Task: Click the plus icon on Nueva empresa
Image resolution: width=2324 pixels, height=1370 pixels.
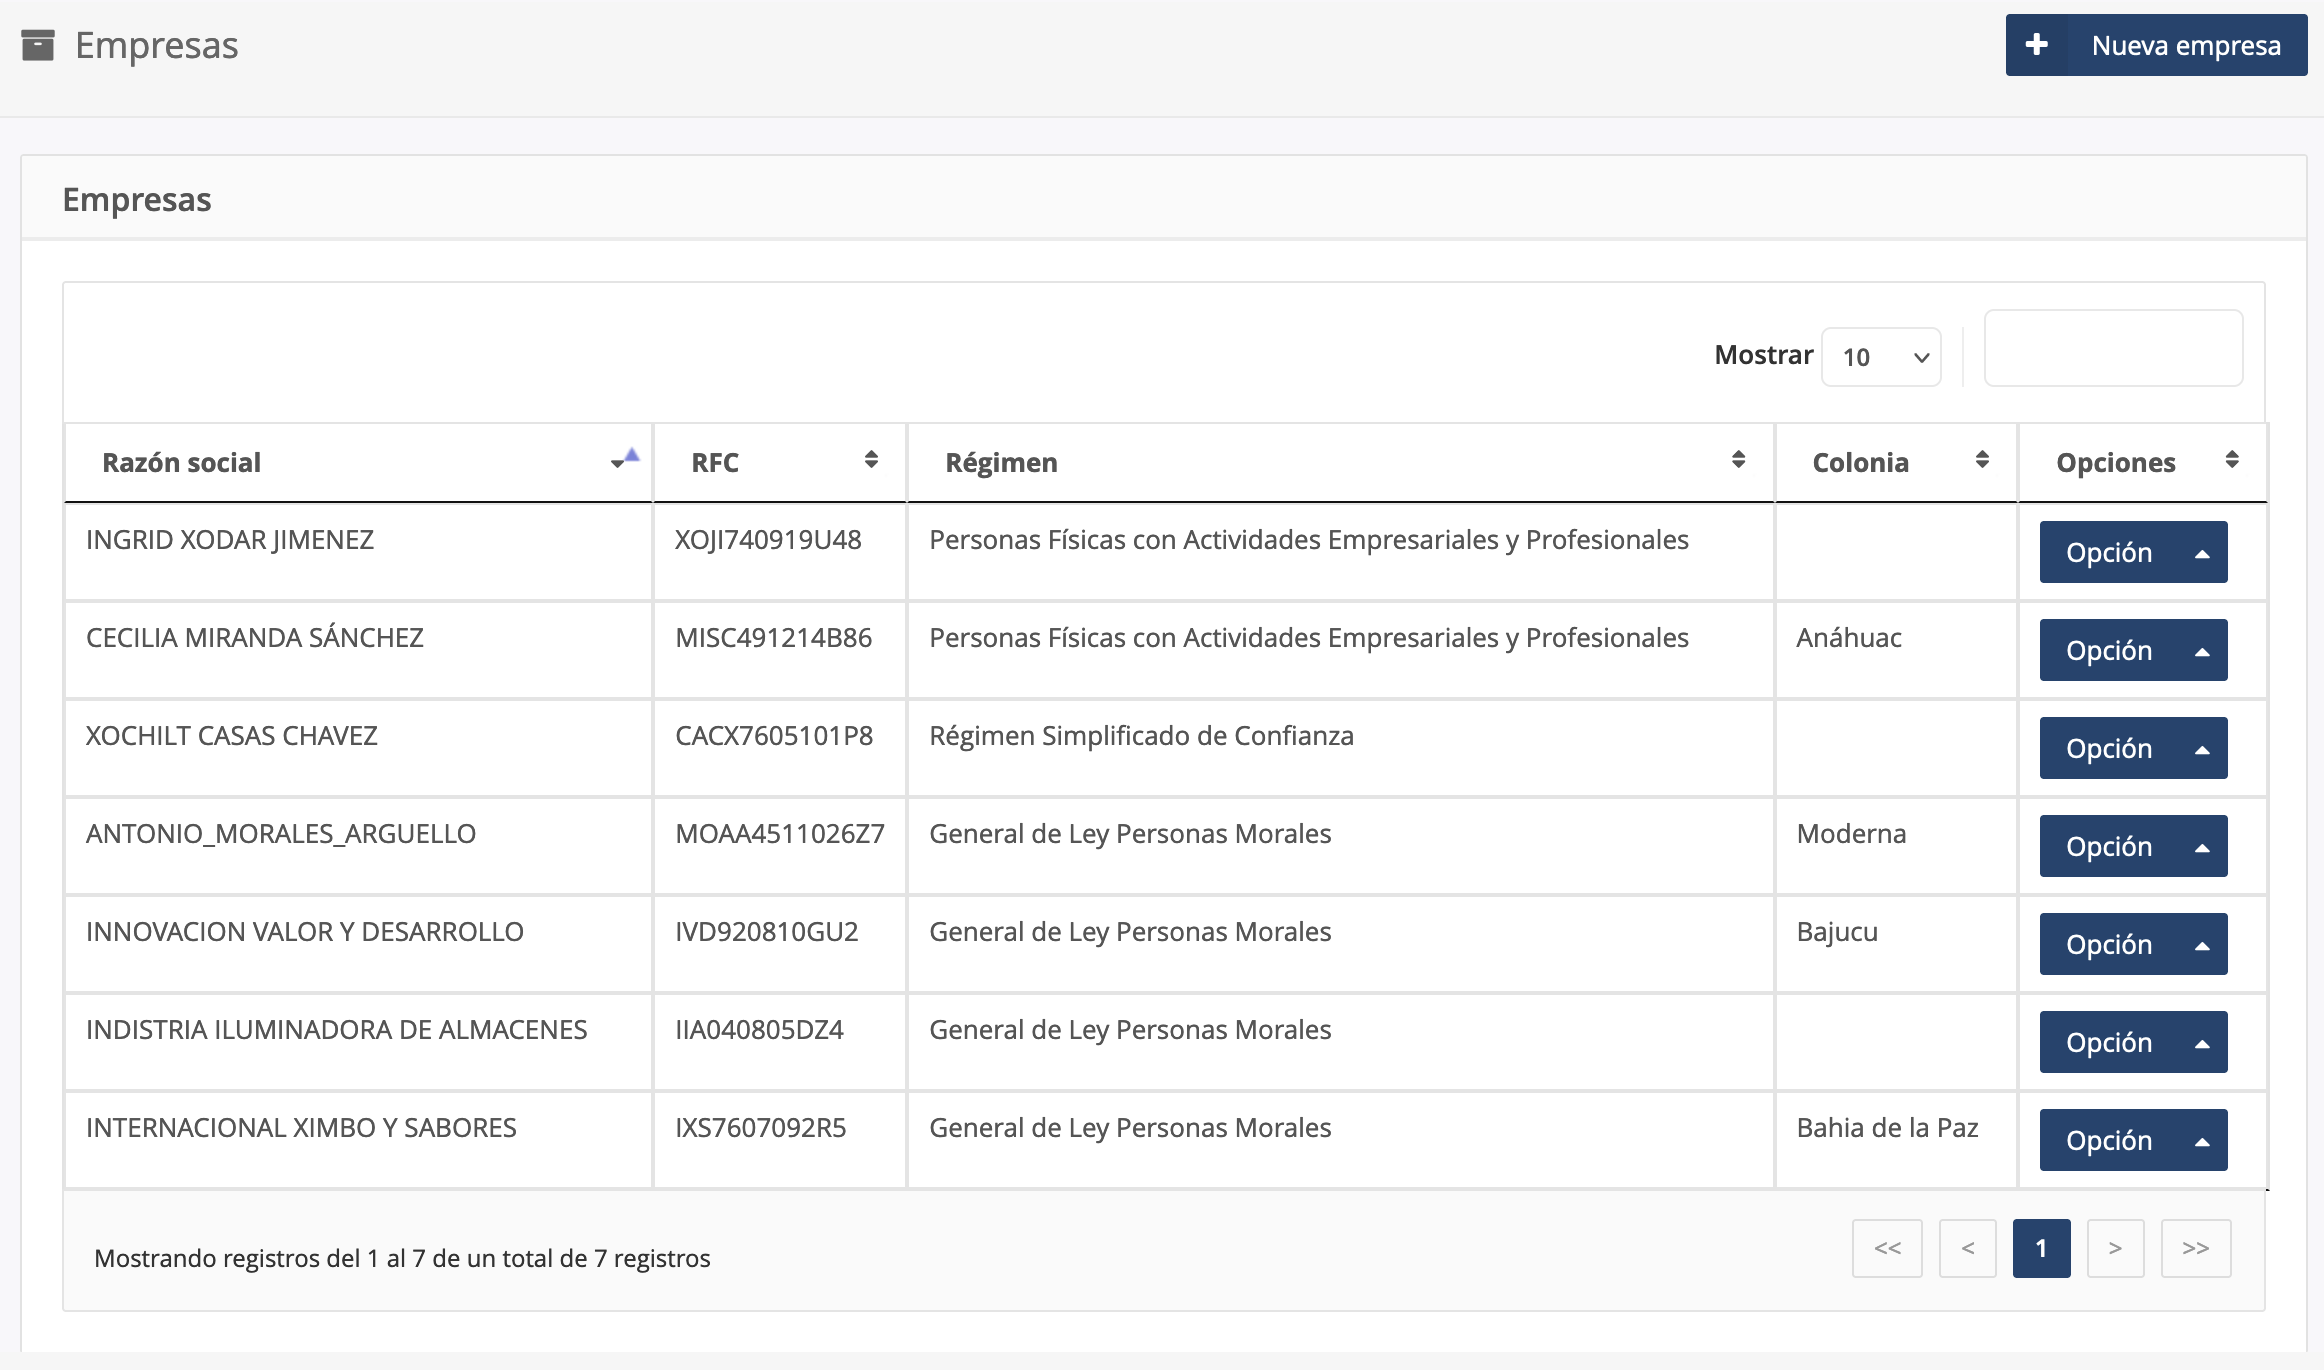Action: pyautogui.click(x=2037, y=45)
